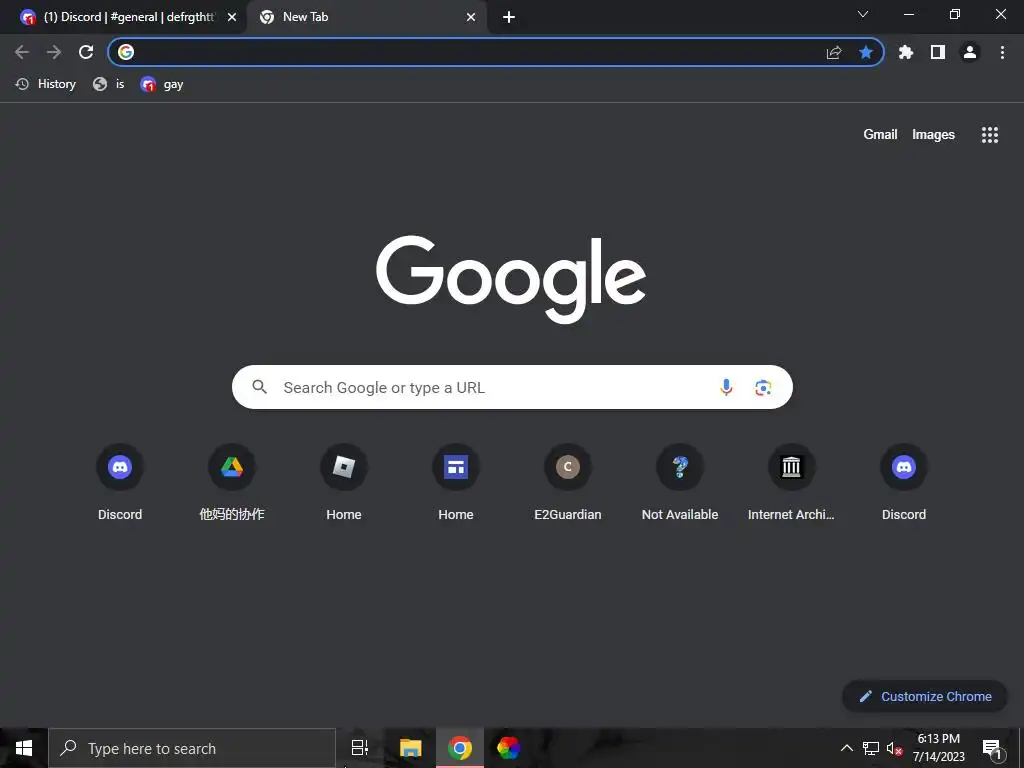The image size is (1024, 768).
Task: Open the History bookmark
Action: tap(46, 84)
